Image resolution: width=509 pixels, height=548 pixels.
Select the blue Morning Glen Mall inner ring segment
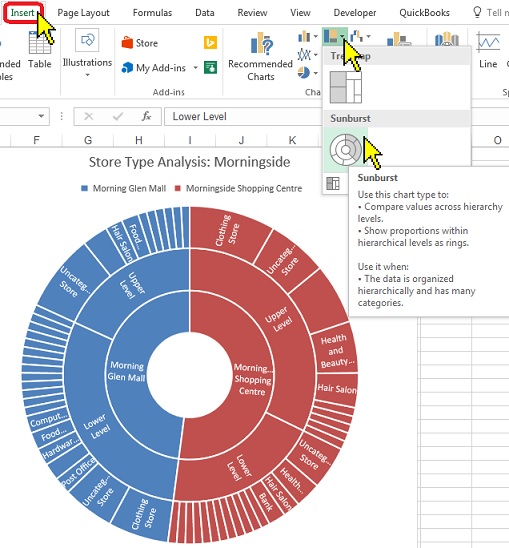126,371
